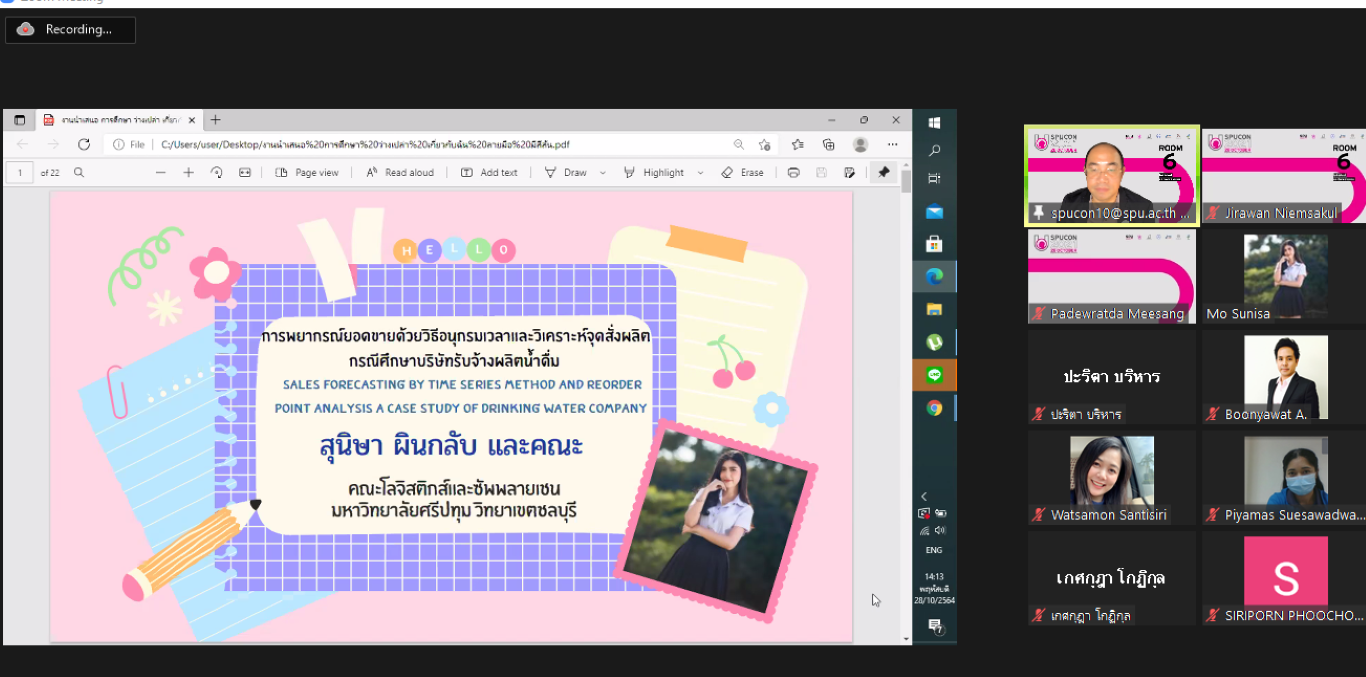Click the browser back arrow
The width and height of the screenshot is (1366, 677).
coord(22,144)
